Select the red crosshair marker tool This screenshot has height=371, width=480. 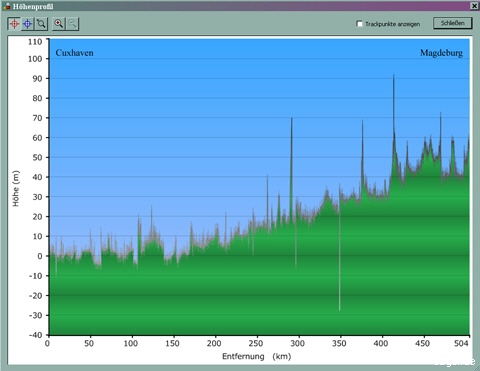pos(14,24)
